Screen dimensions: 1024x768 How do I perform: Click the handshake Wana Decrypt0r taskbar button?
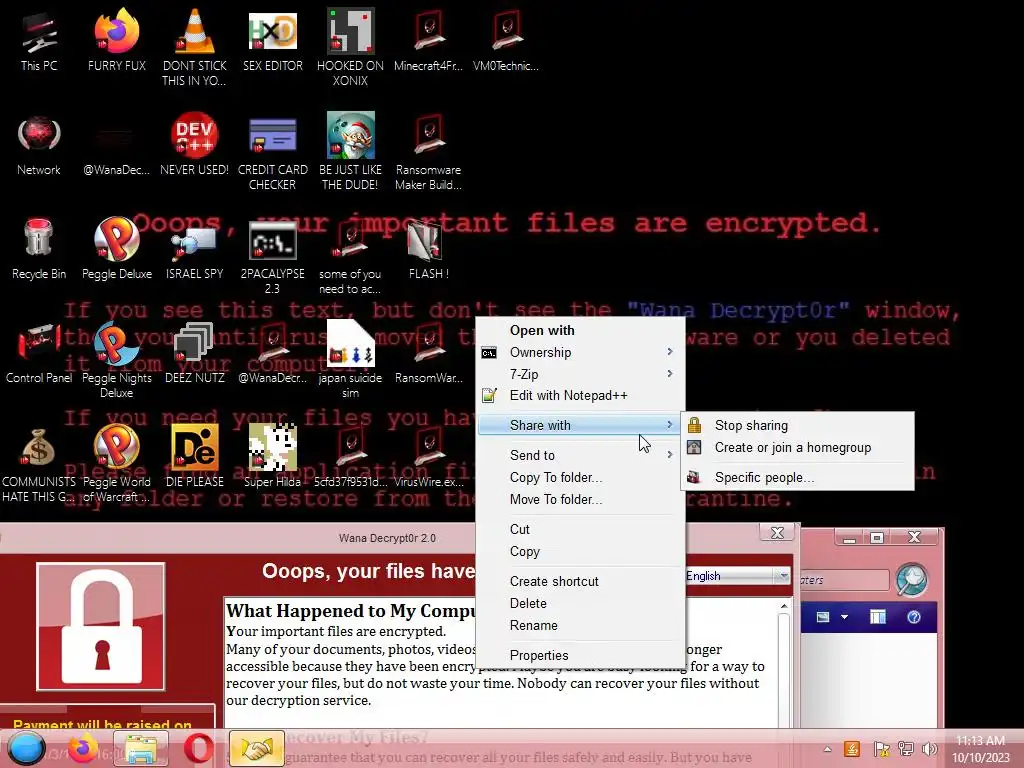pyautogui.click(x=256, y=748)
